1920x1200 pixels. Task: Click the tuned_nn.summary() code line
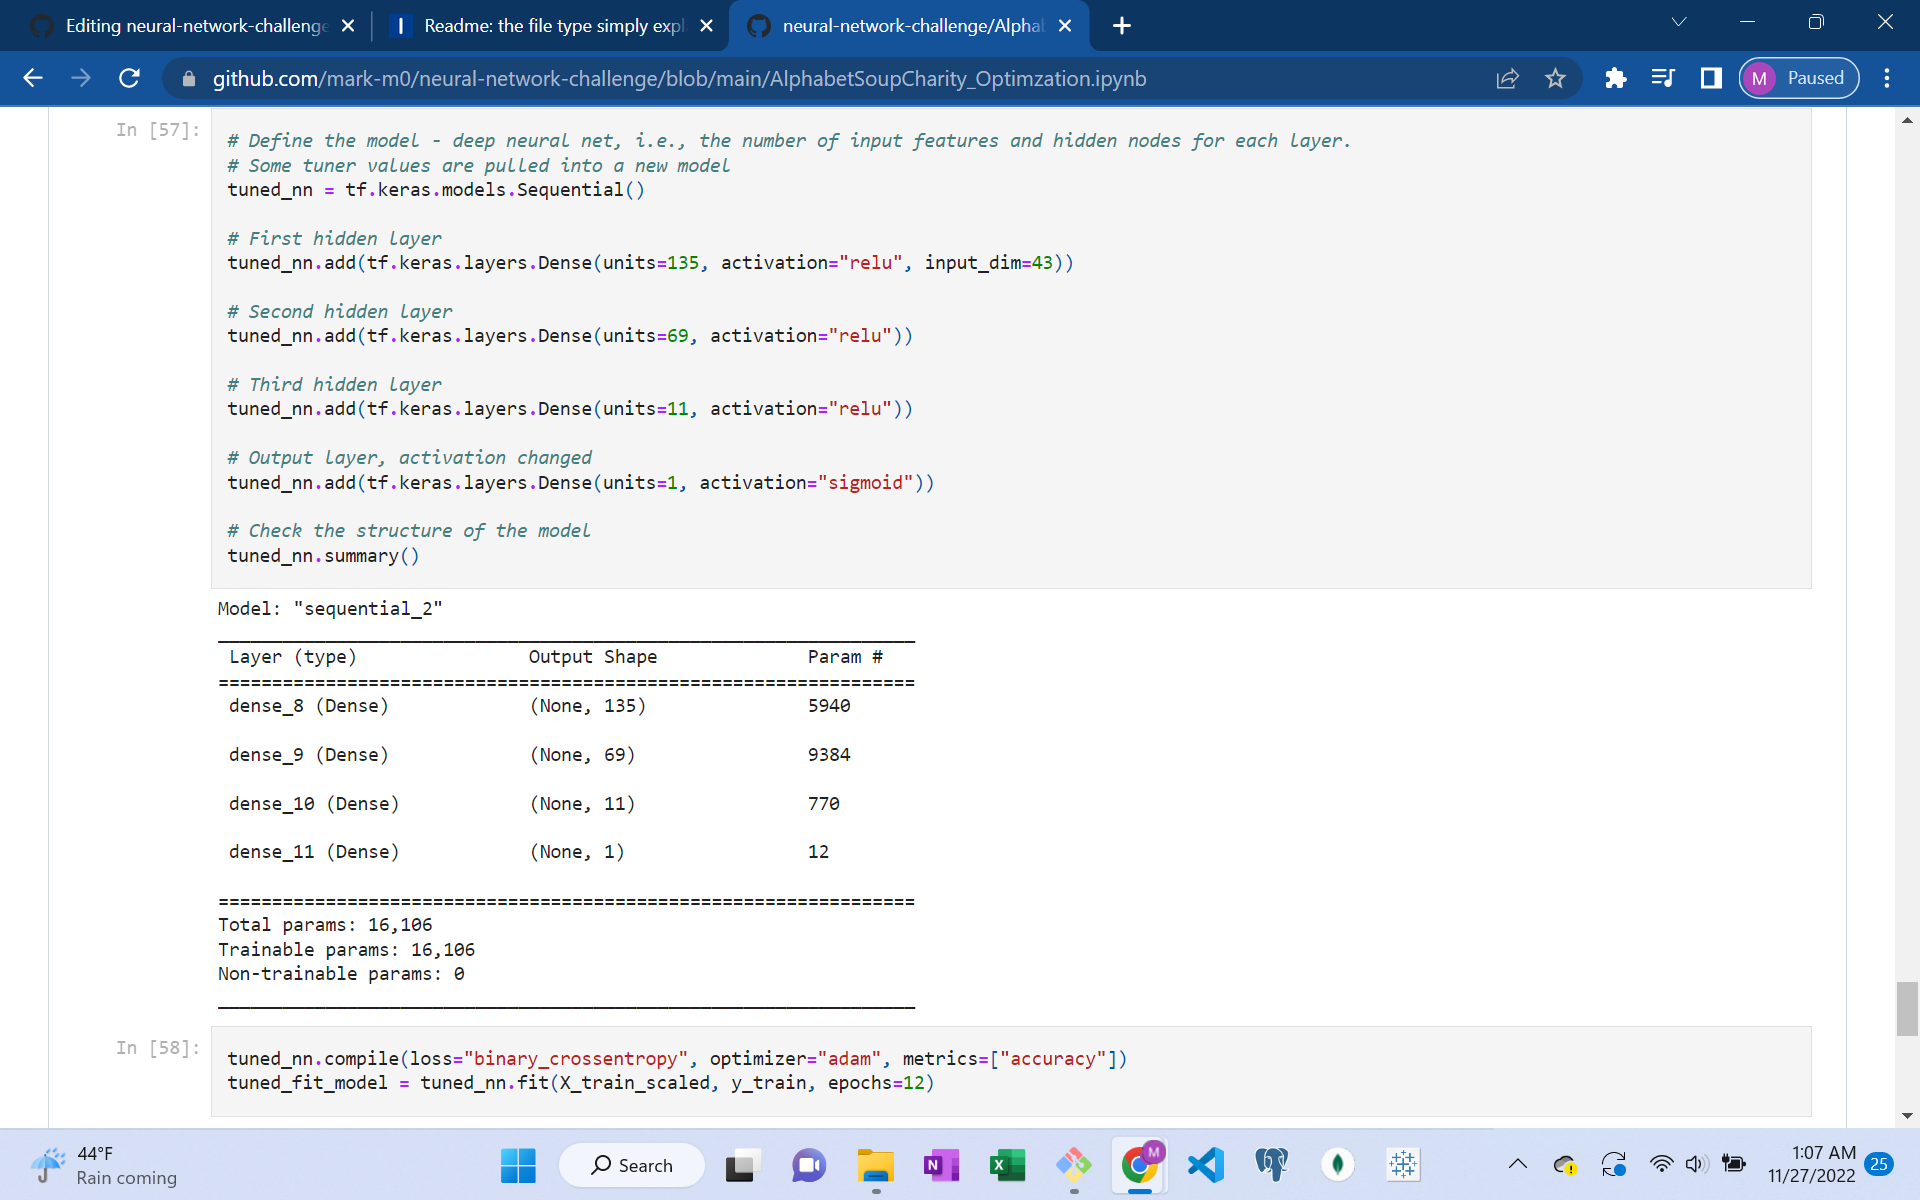323,556
